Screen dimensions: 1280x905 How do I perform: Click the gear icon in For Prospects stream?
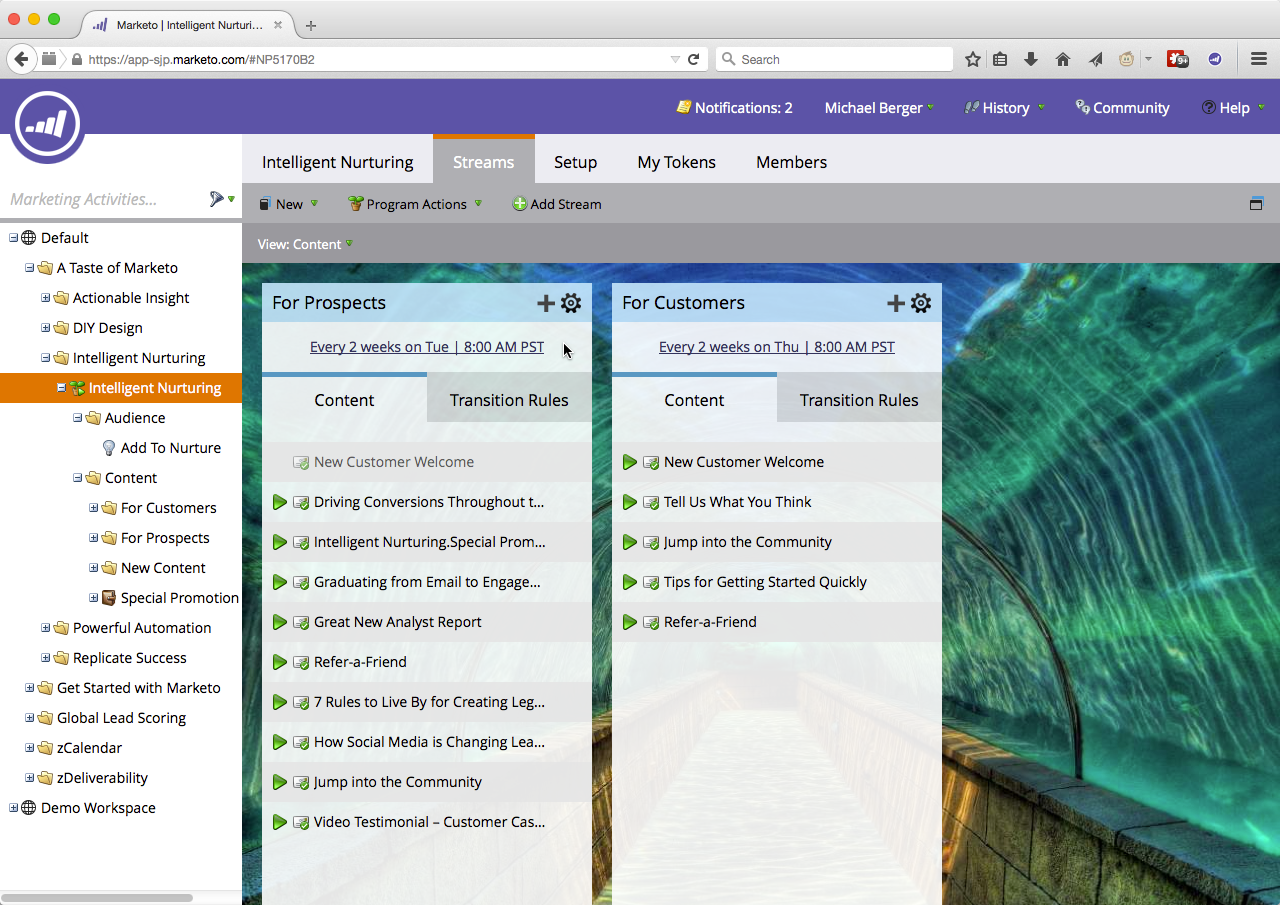click(x=571, y=303)
